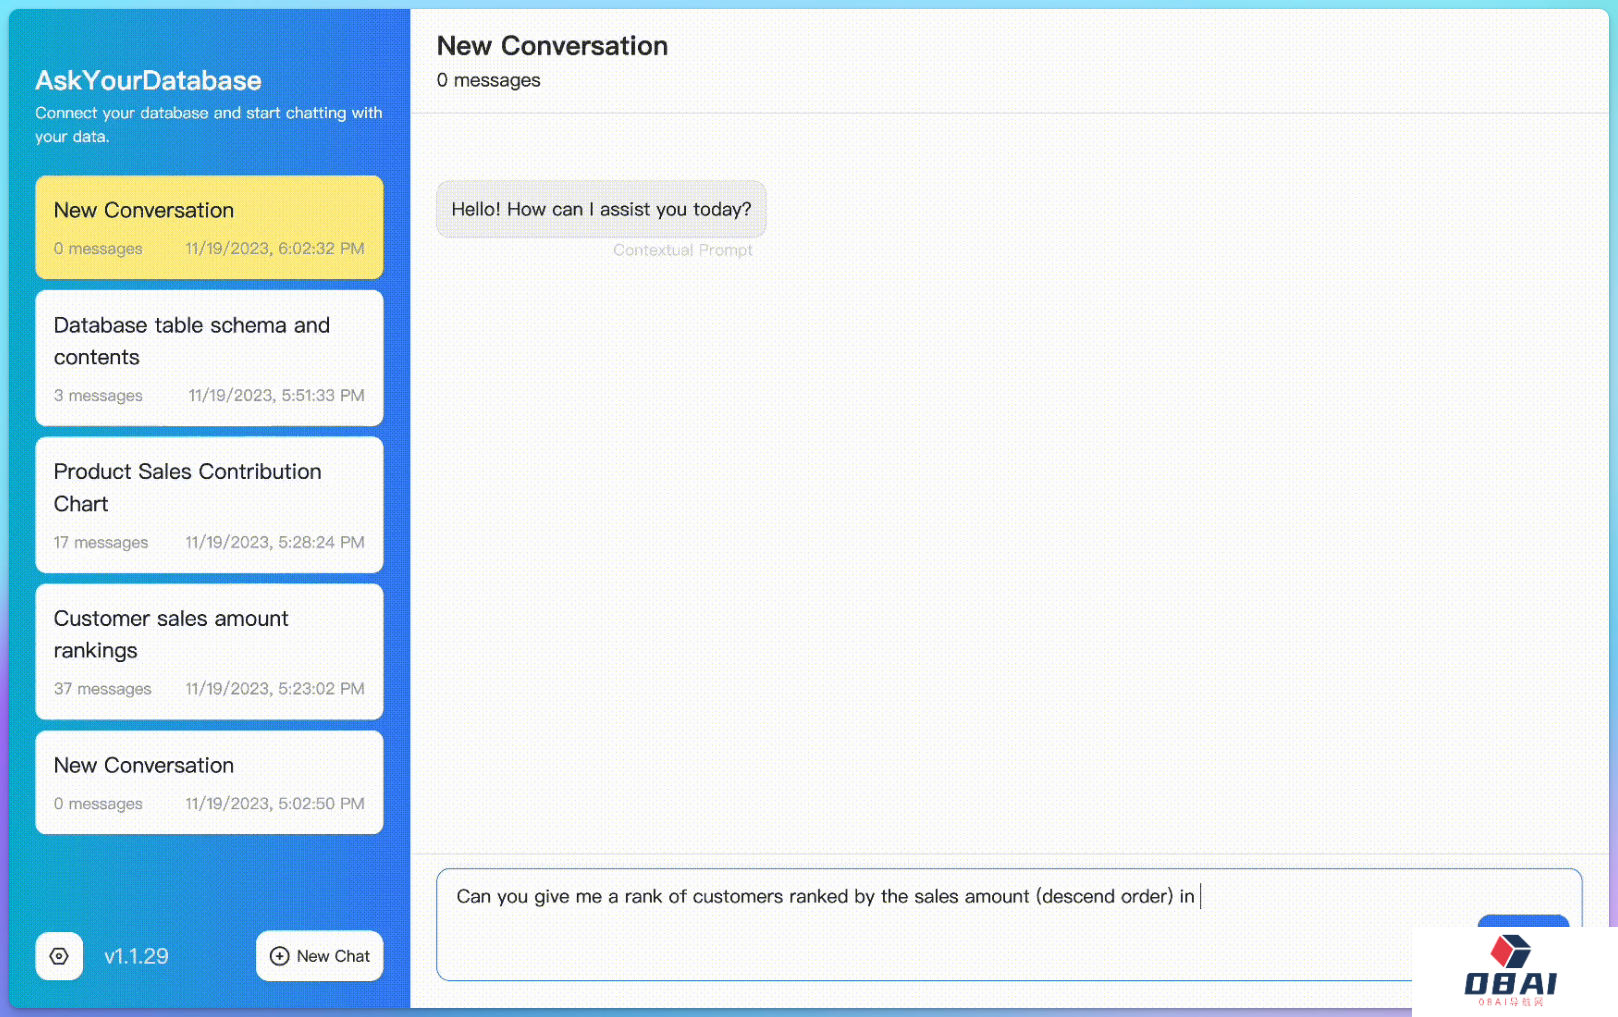Open Customer sales amount rankings conversation

(x=209, y=652)
